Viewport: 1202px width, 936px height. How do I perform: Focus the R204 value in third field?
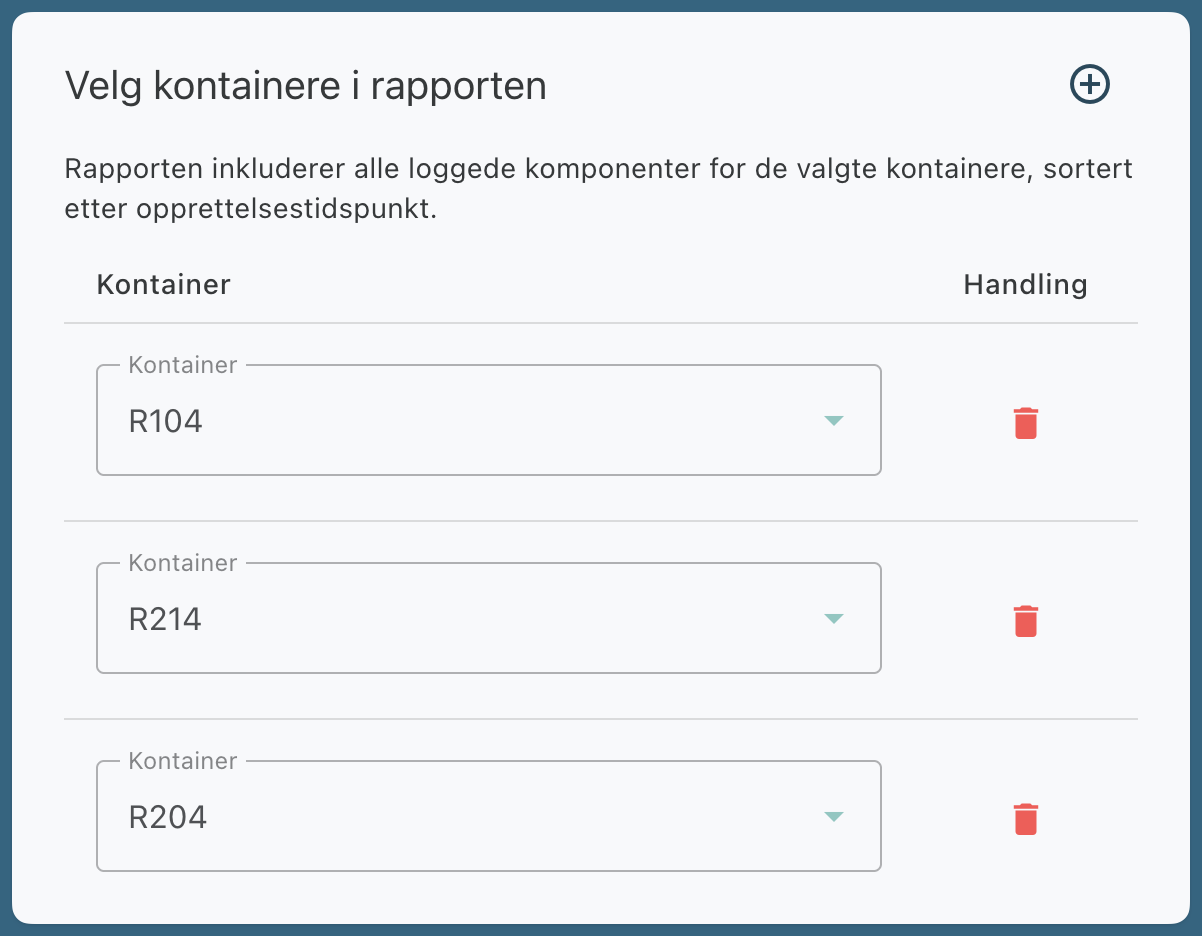pos(168,818)
